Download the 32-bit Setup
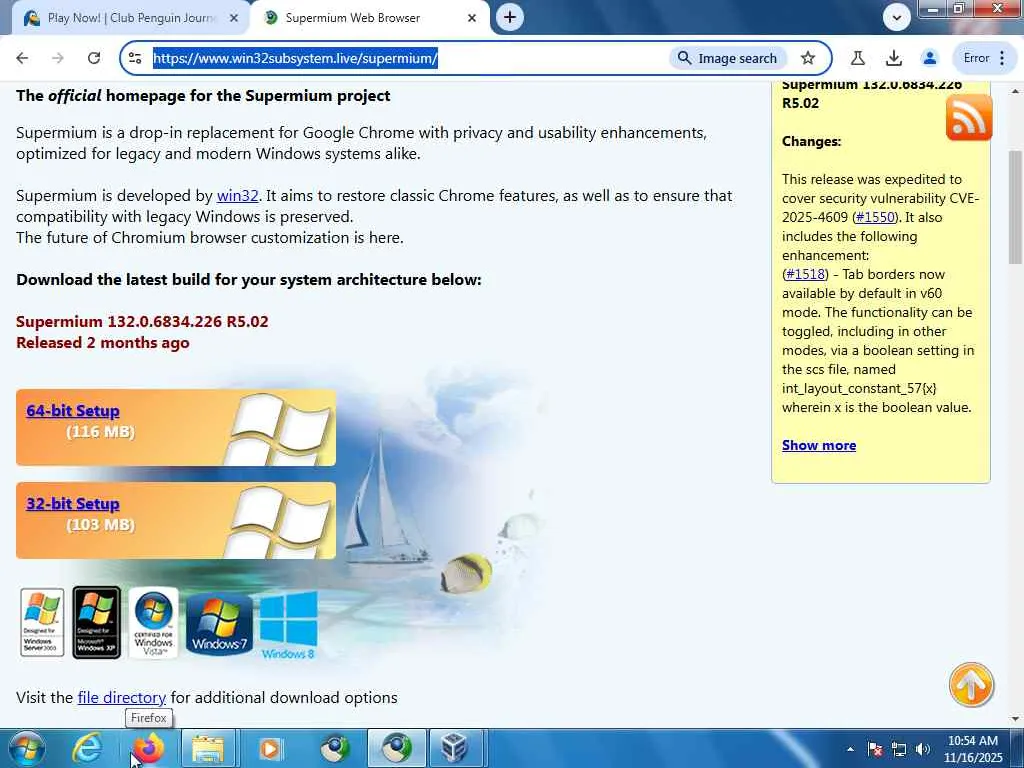Image resolution: width=1024 pixels, height=768 pixels. point(73,504)
